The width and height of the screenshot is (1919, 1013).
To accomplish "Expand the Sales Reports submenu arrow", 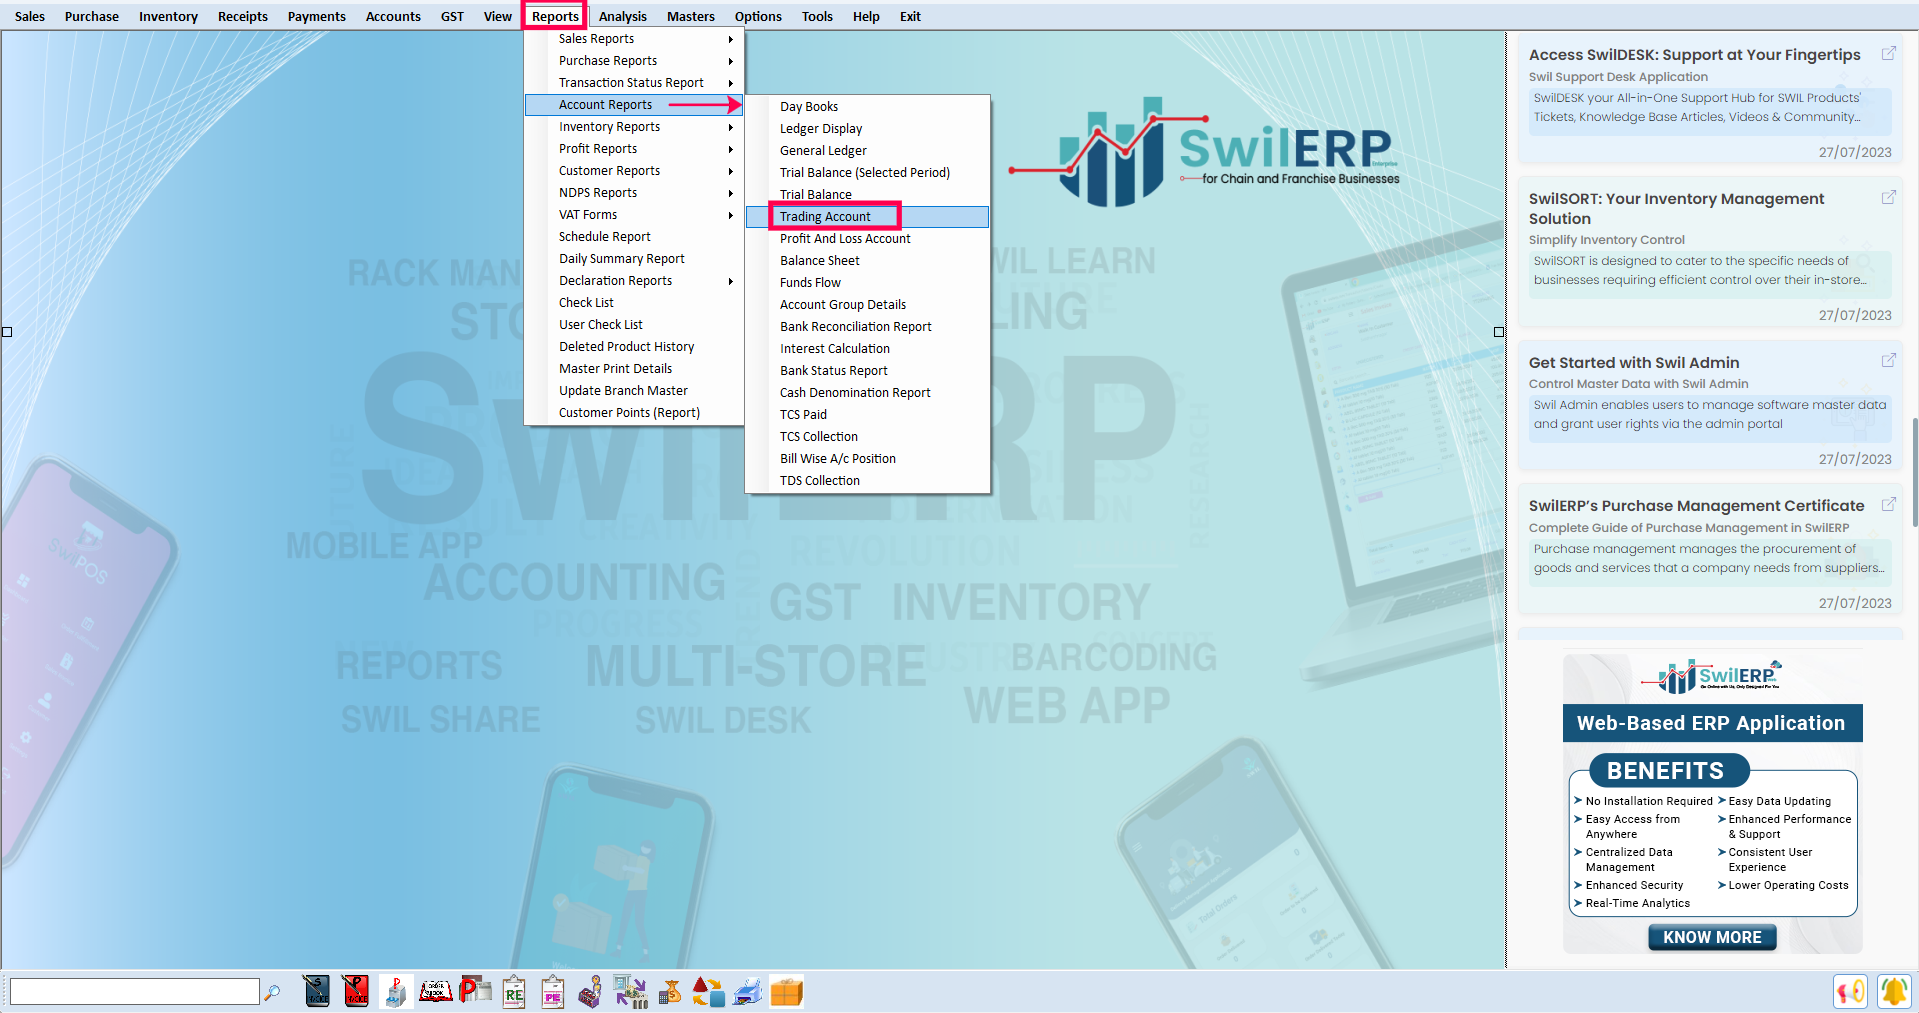I will pos(731,39).
